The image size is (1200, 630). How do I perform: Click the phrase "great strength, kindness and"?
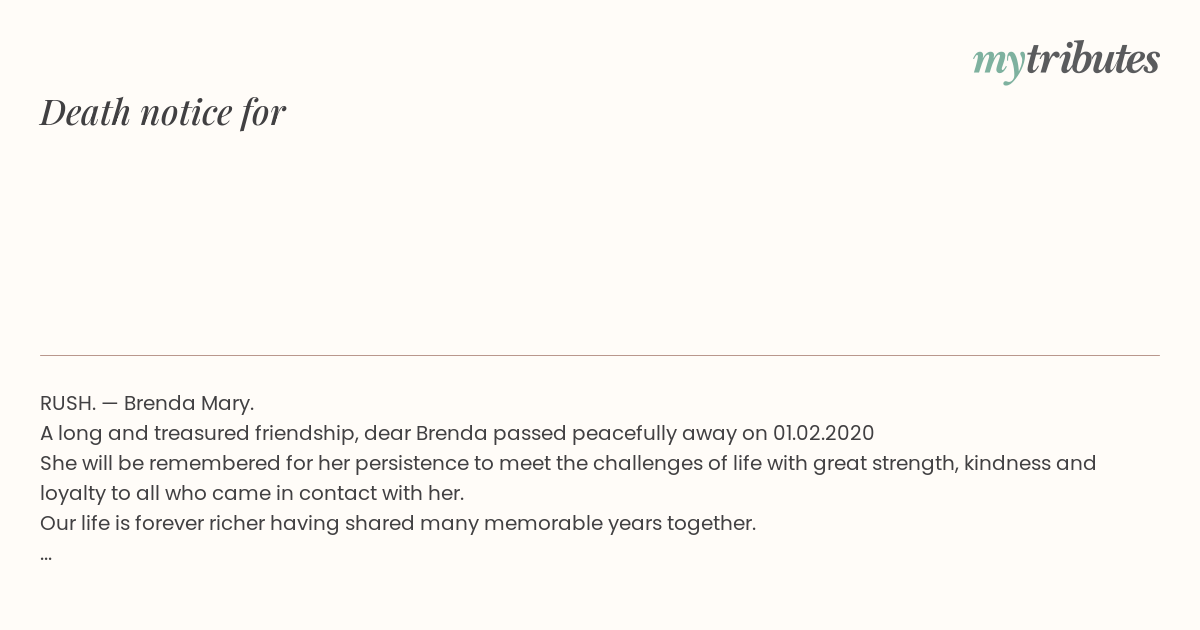click(x=955, y=464)
